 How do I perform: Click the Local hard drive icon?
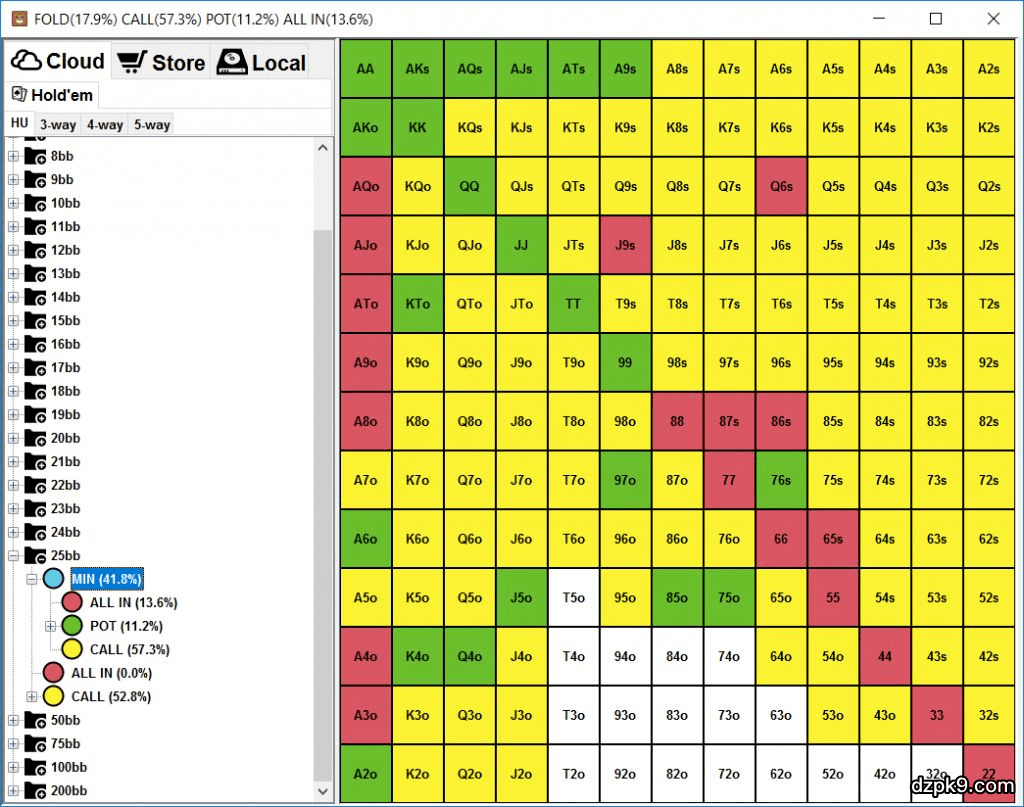[231, 62]
